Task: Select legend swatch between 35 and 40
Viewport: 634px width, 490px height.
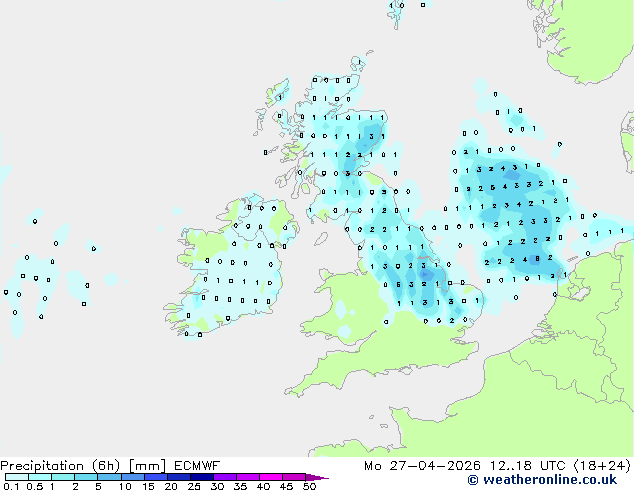Action: tap(248, 477)
